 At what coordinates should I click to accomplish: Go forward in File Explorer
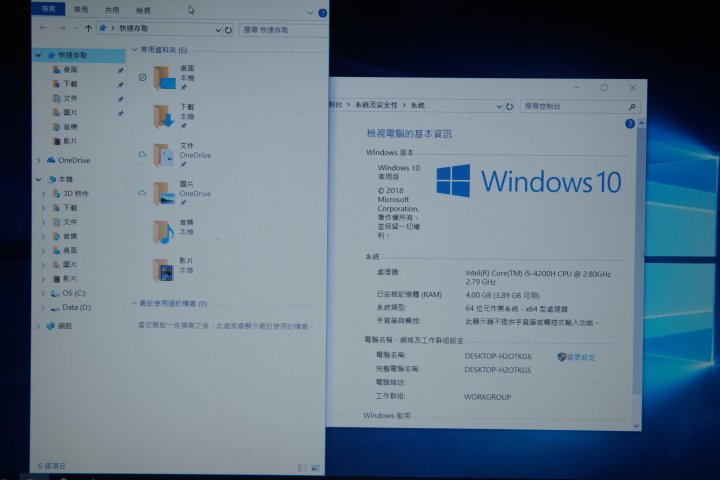[x=62, y=28]
